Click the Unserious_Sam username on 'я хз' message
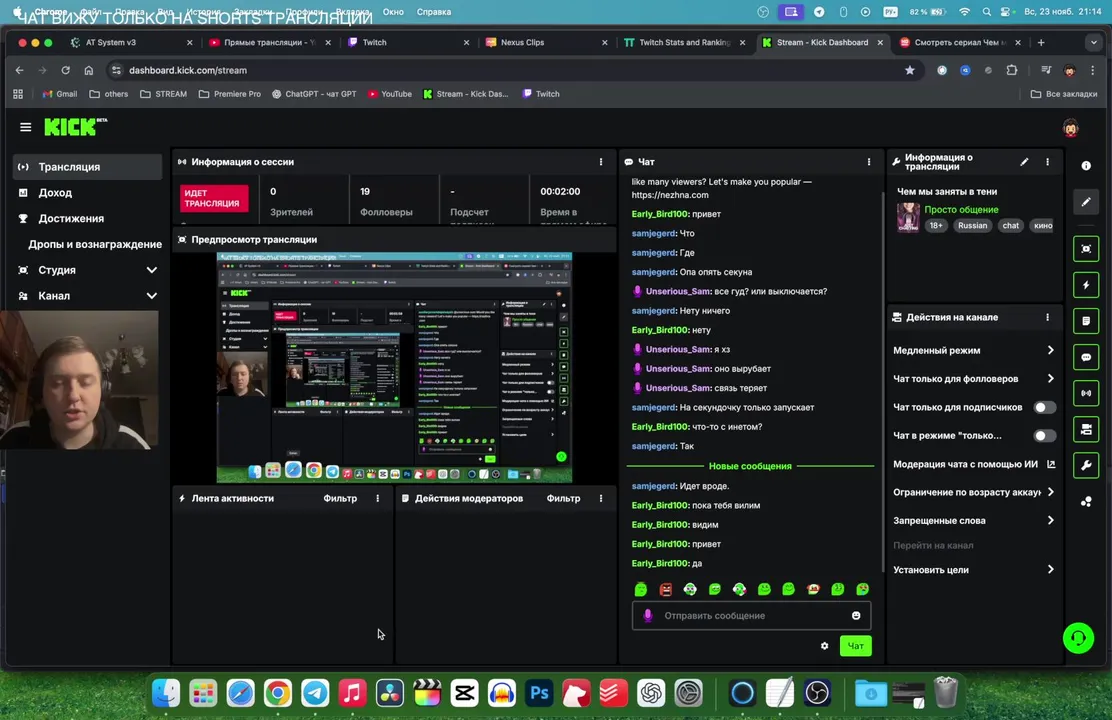The image size is (1112, 720). [678, 349]
